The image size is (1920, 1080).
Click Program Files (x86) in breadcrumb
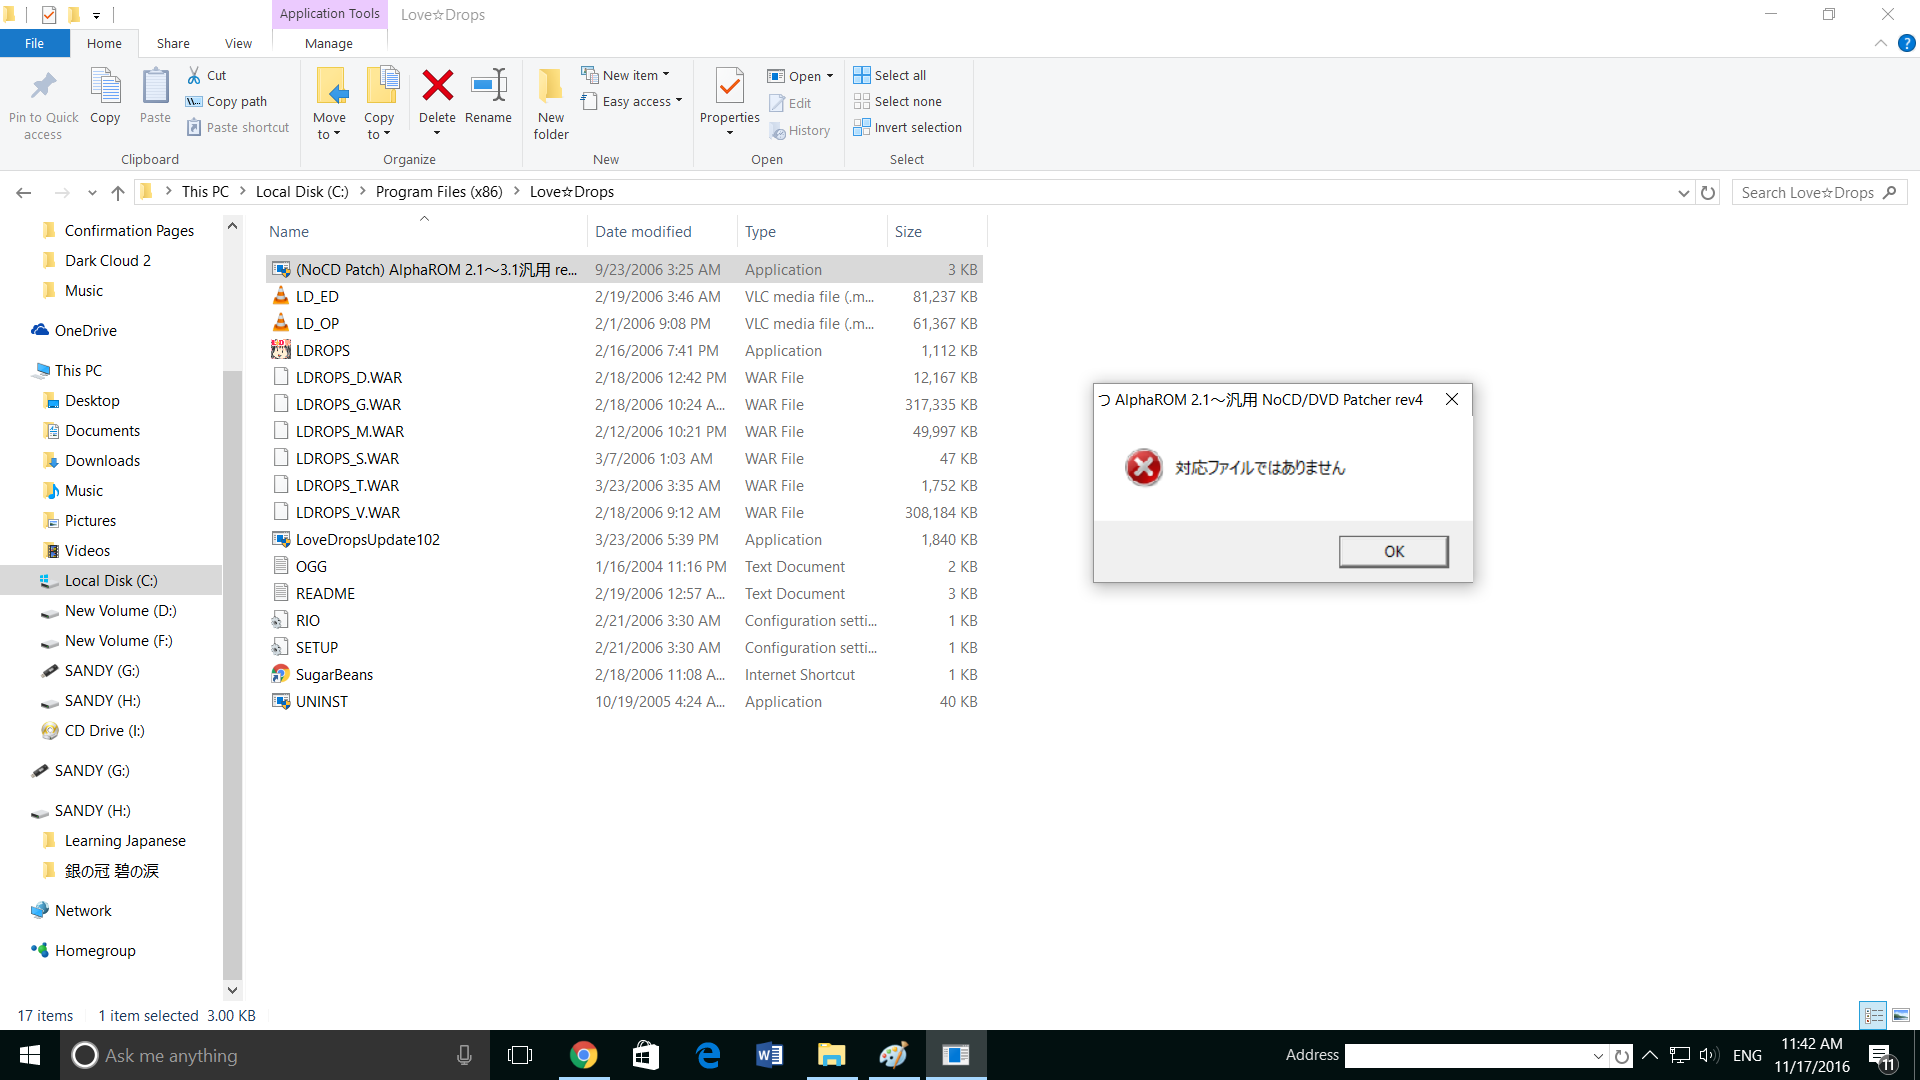click(439, 192)
